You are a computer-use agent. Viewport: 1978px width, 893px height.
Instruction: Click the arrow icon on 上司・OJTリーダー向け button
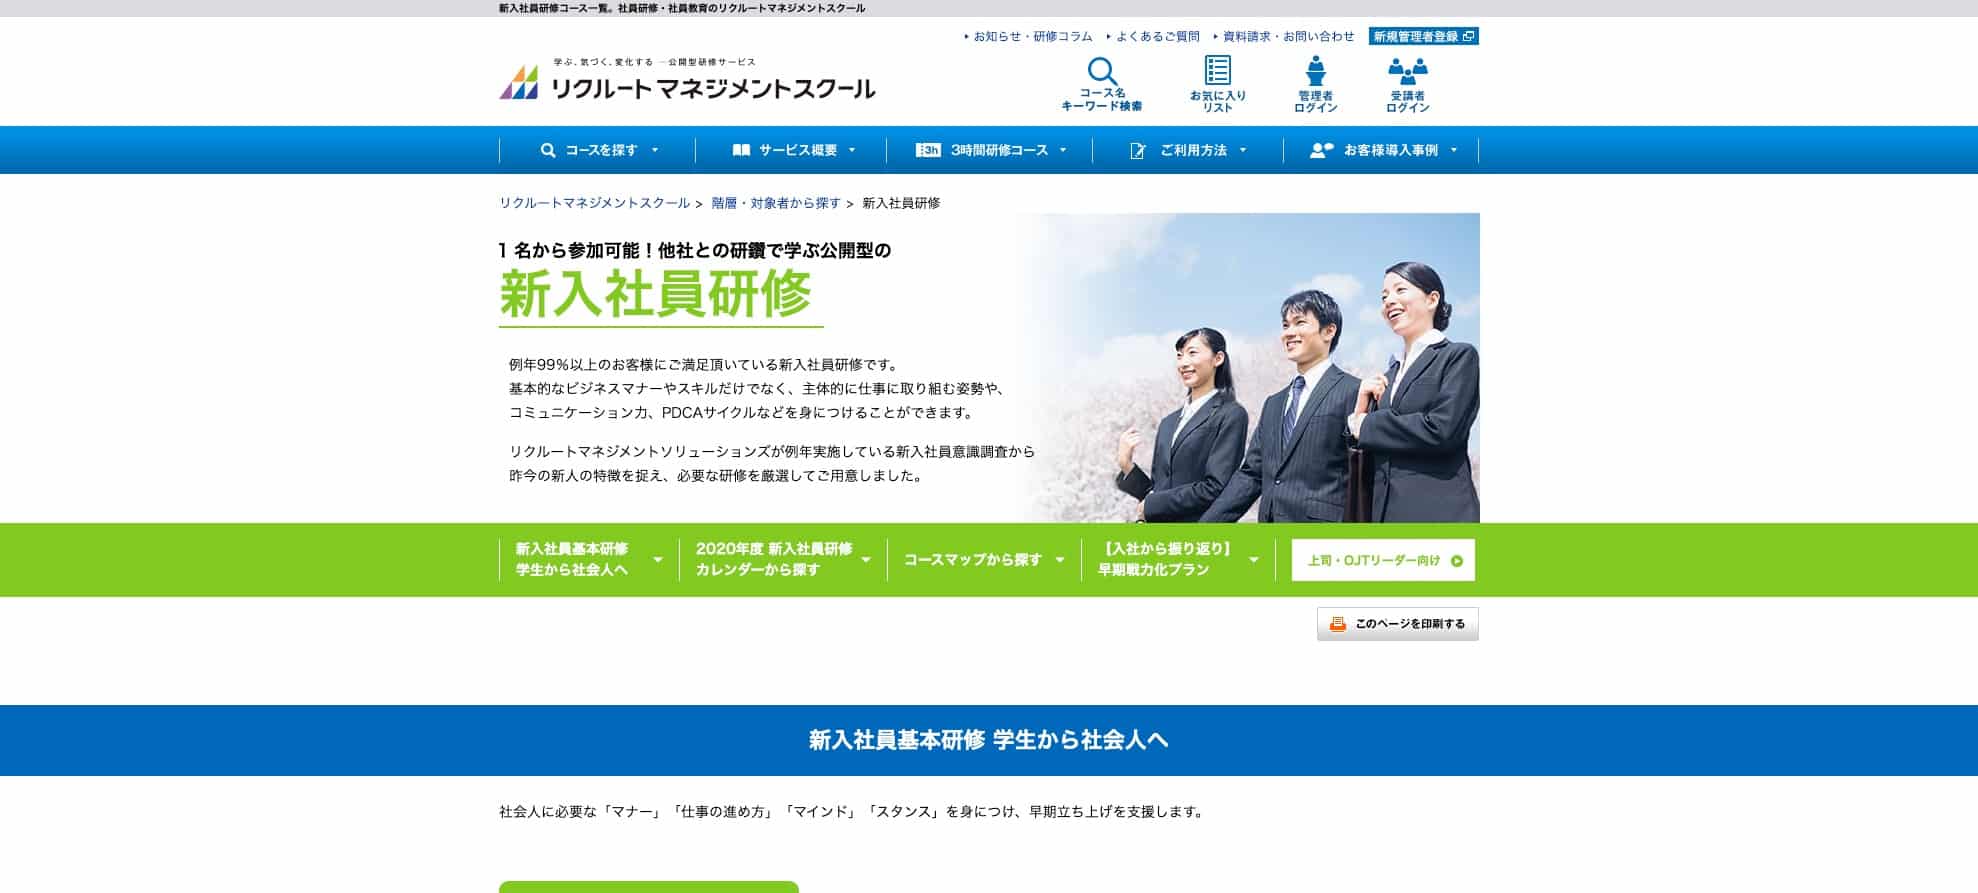1456,561
